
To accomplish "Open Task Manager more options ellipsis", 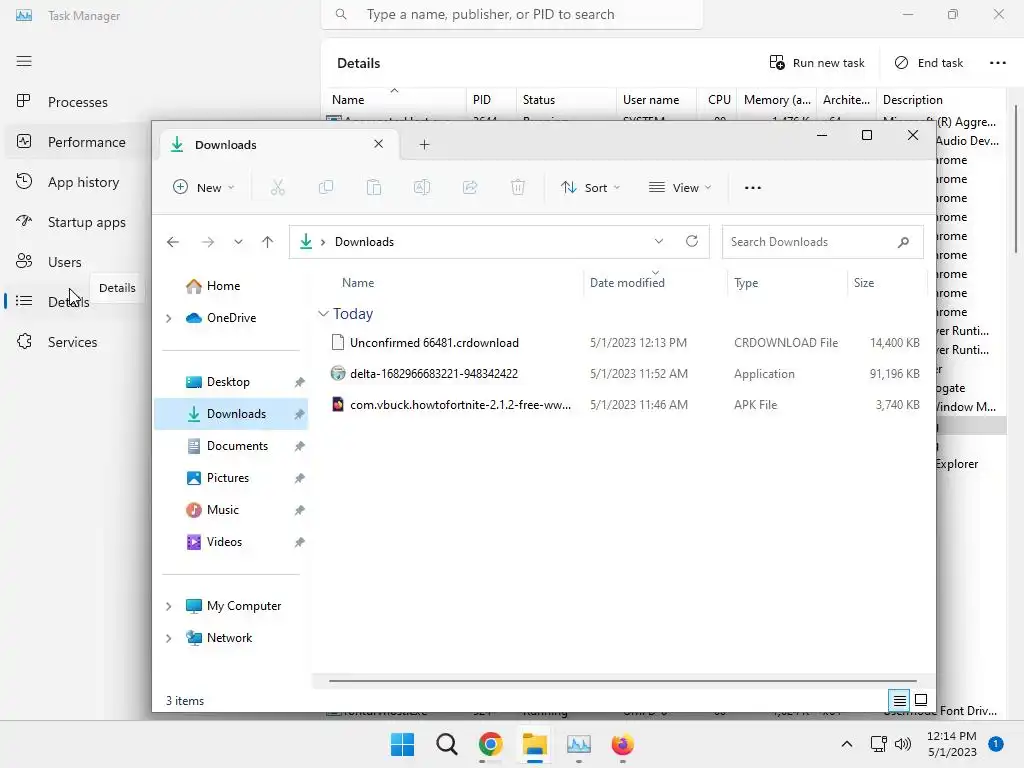I will pos(997,63).
